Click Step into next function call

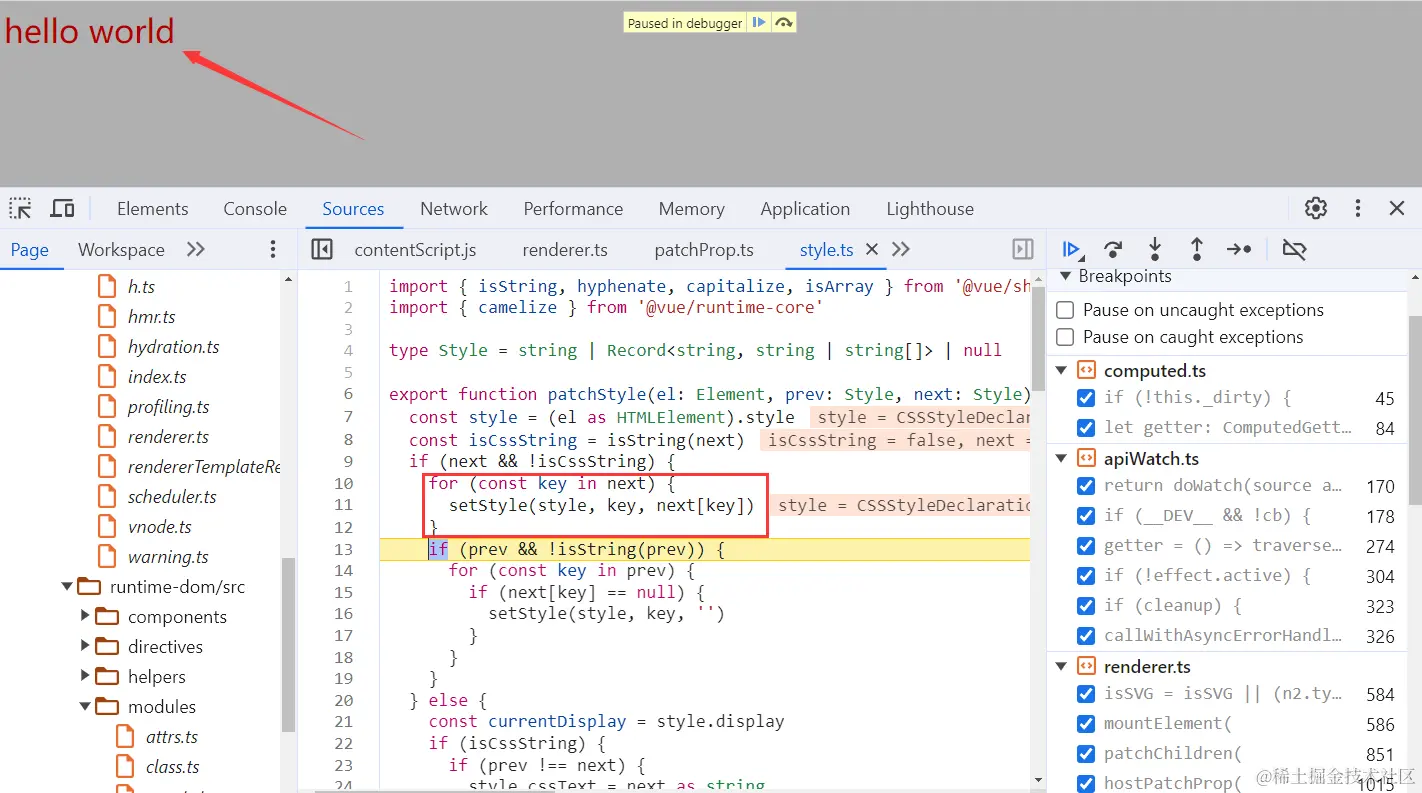[x=1155, y=249]
